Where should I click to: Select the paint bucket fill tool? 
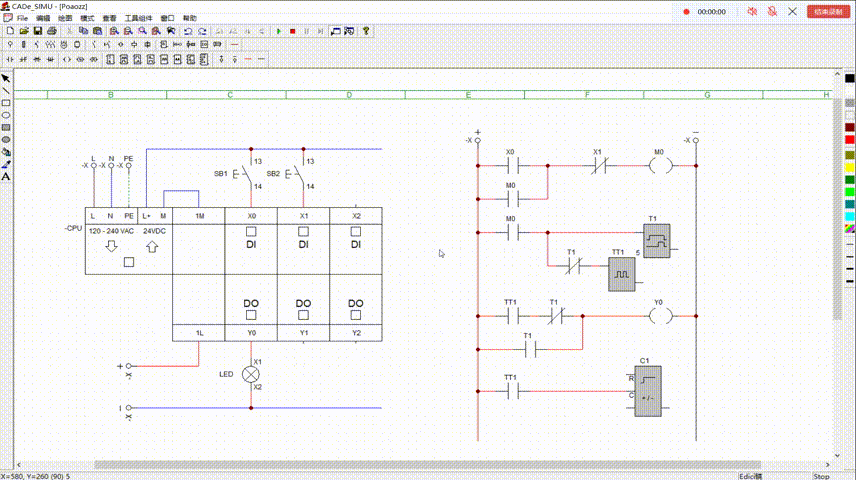(x=6, y=152)
